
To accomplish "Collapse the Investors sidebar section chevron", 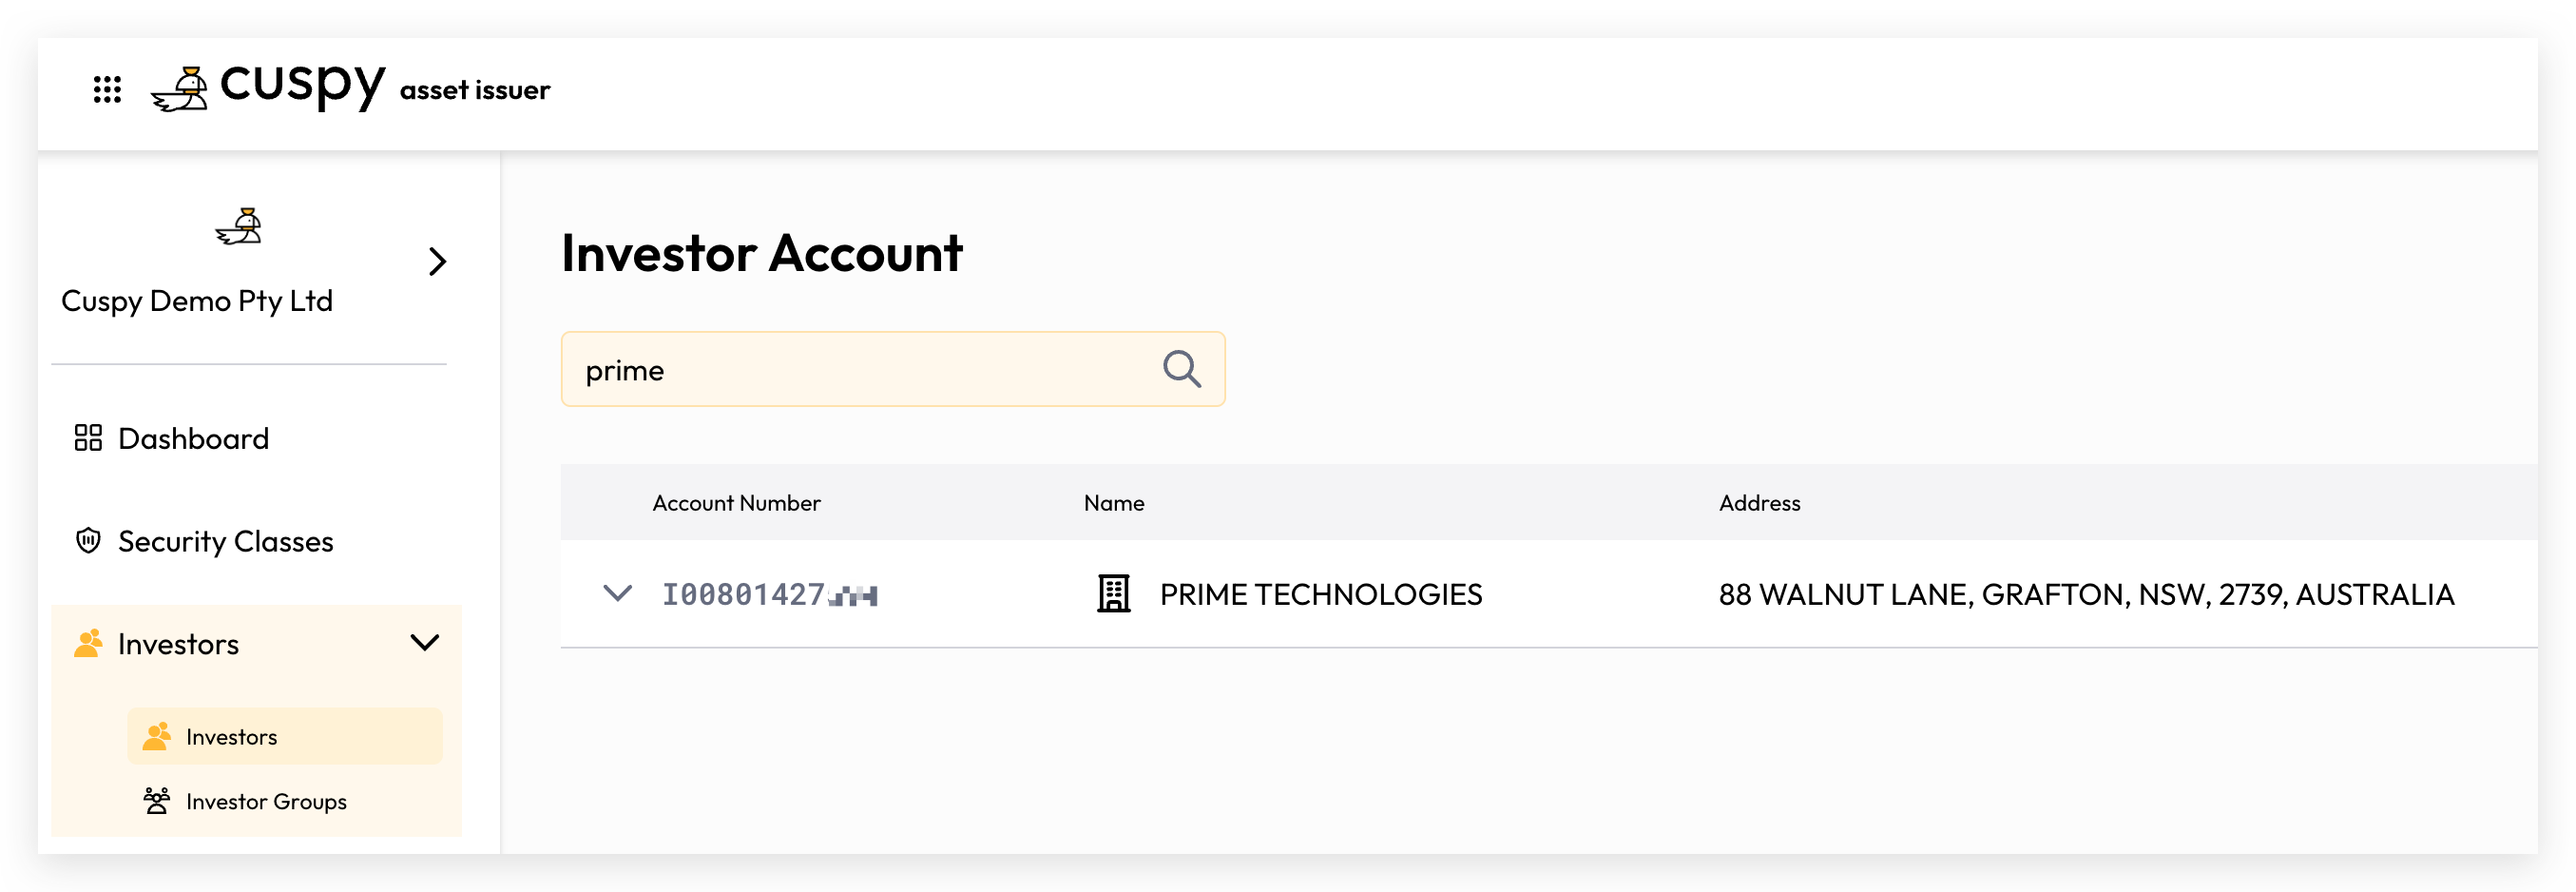I will point(425,643).
